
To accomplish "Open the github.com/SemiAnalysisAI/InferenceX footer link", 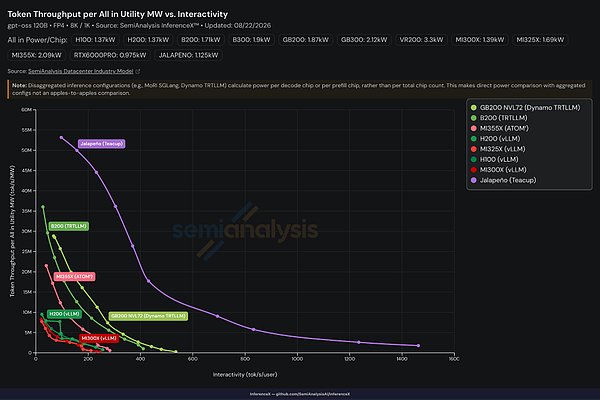I will coord(313,394).
